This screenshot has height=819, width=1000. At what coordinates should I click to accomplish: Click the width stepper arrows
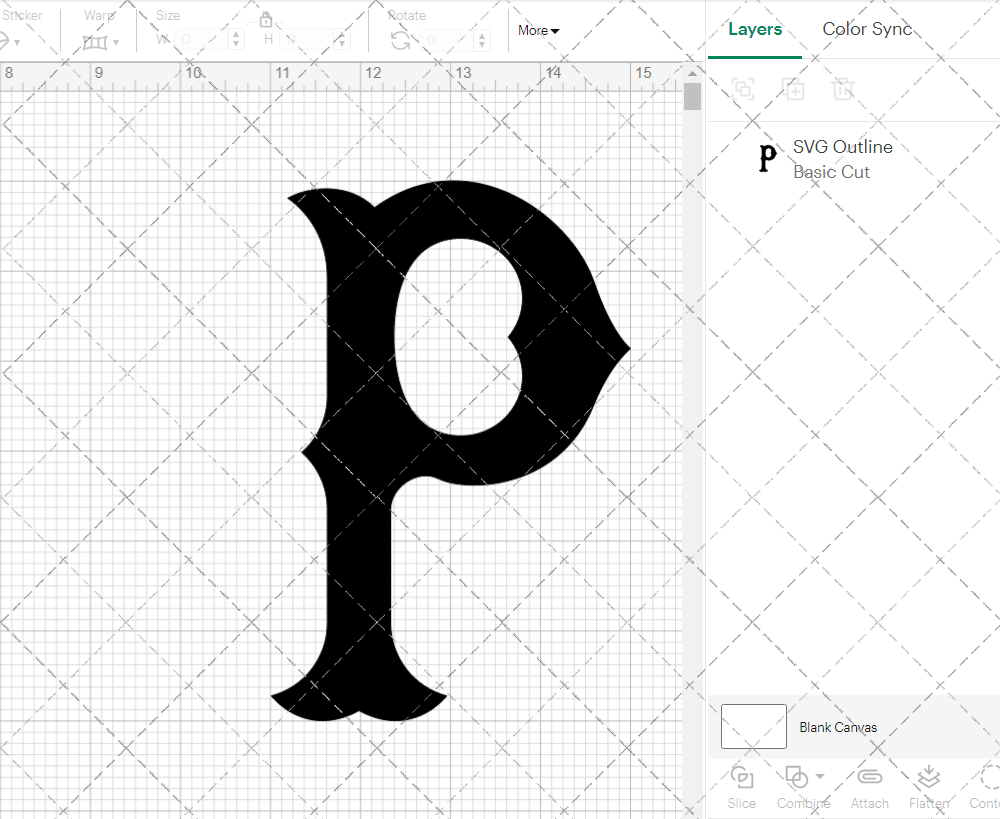point(236,40)
